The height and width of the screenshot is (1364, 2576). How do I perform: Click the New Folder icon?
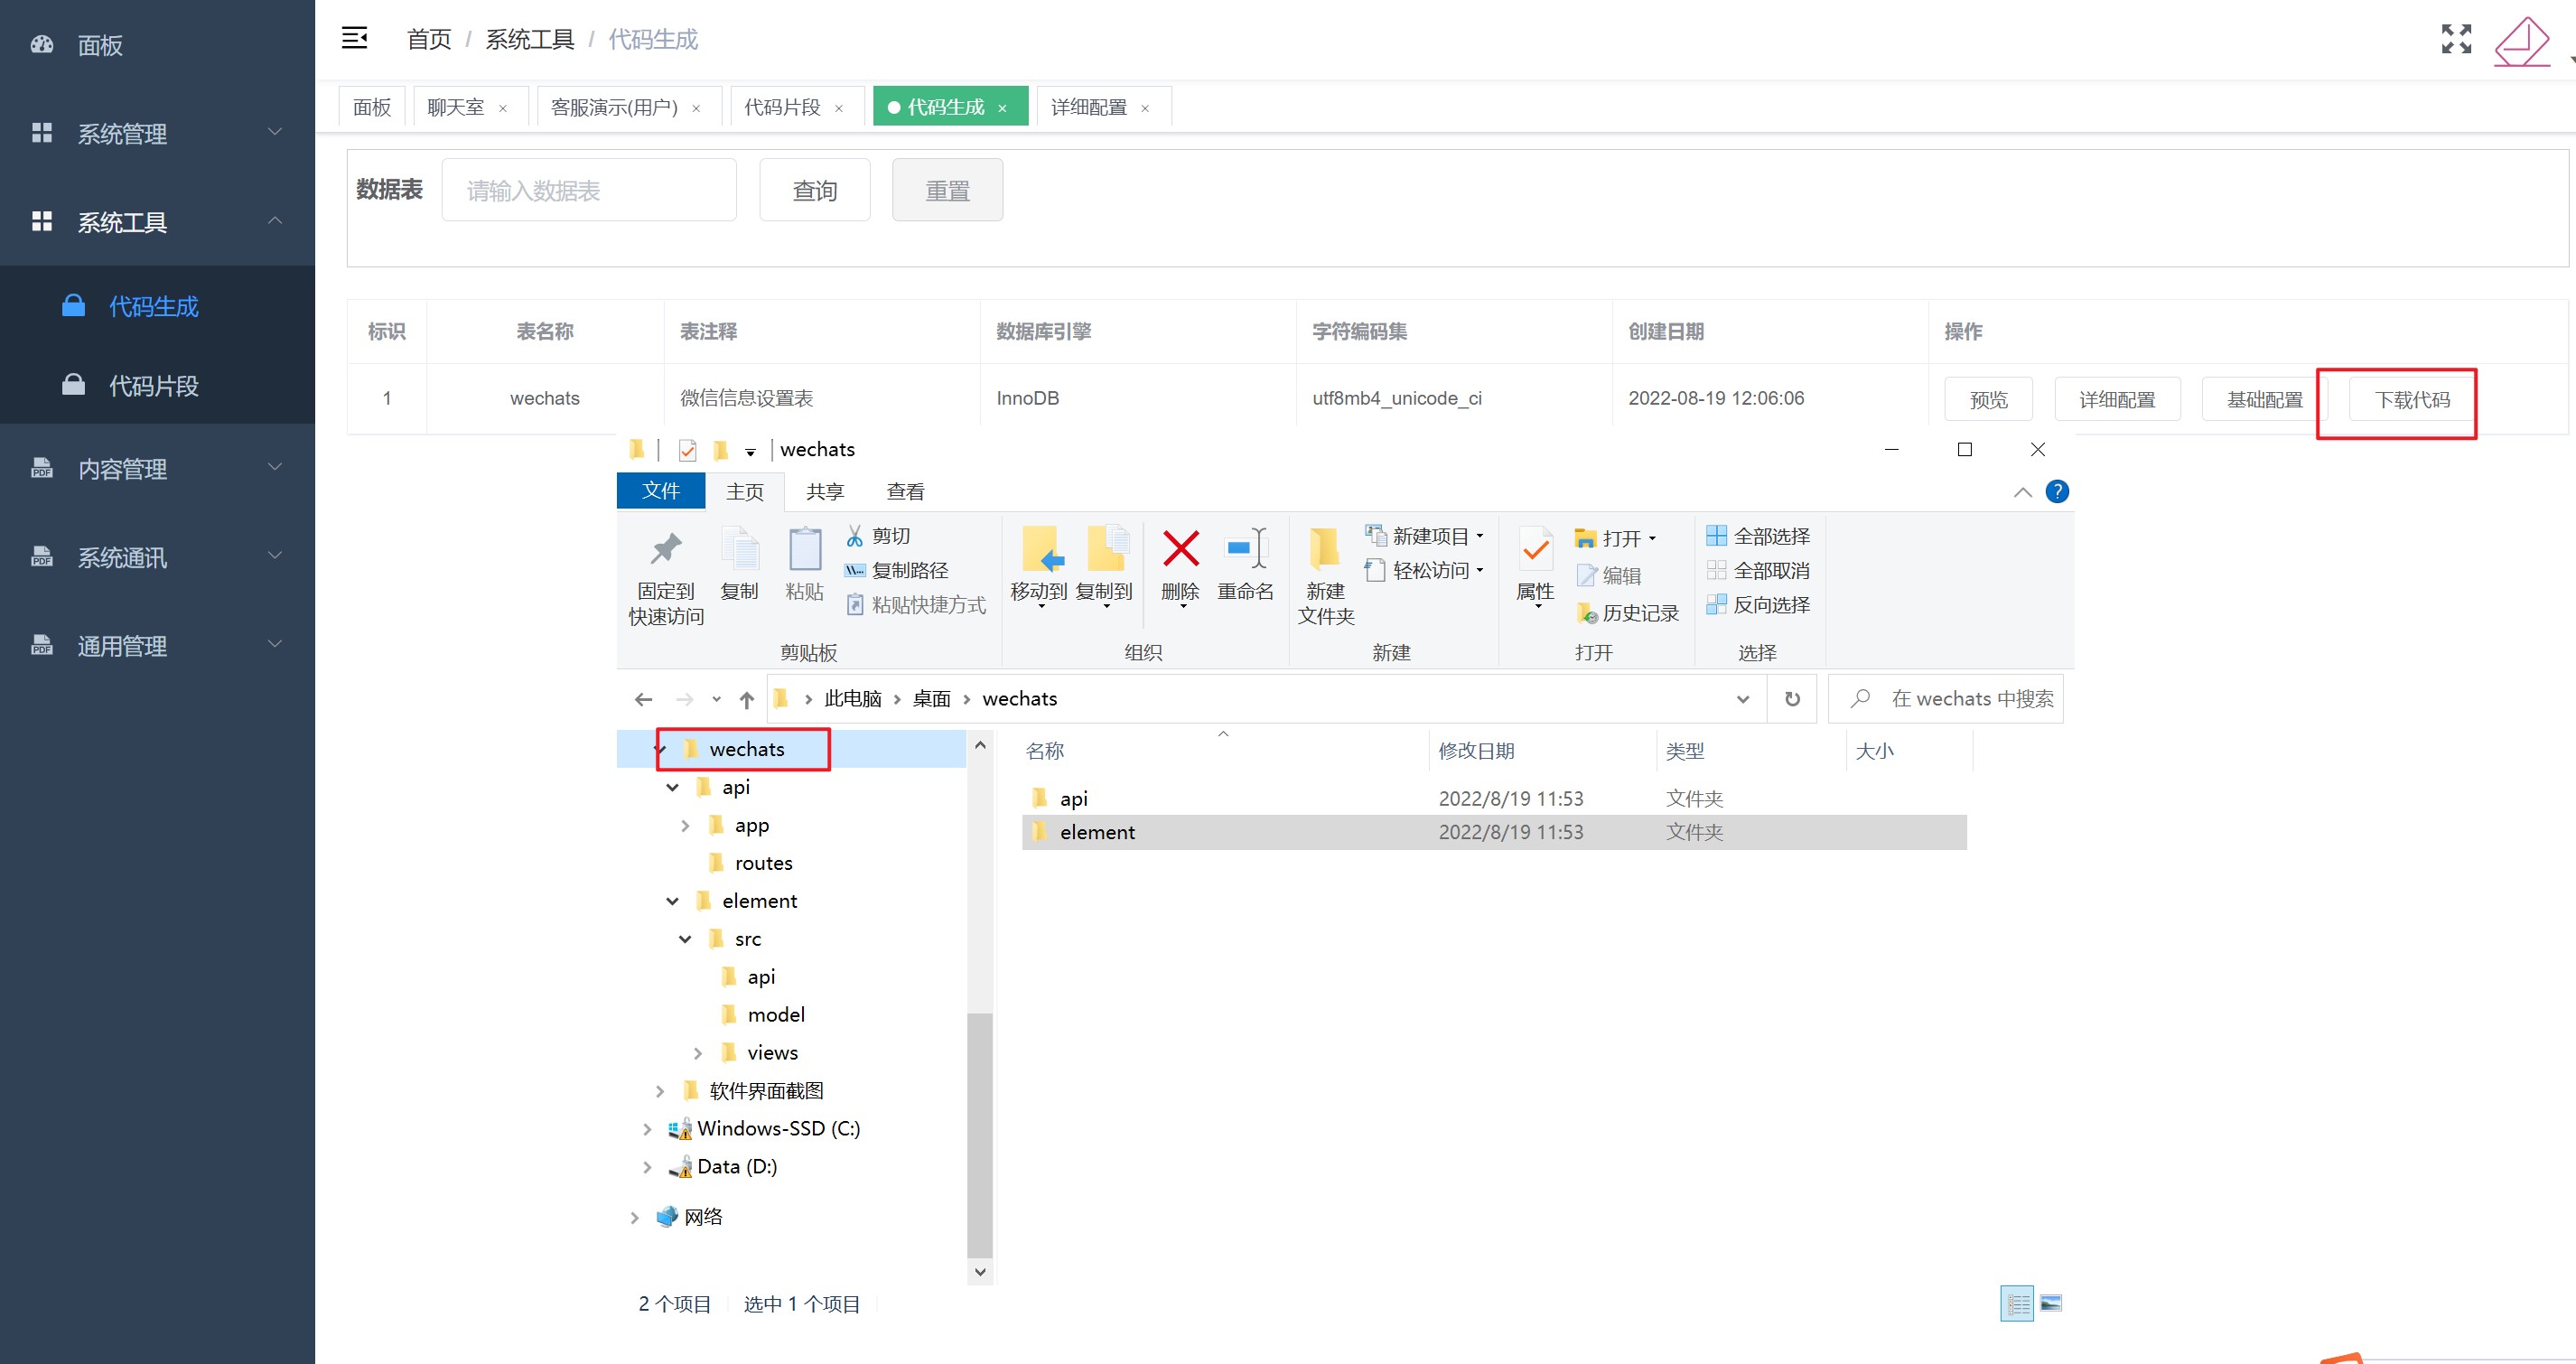(x=1325, y=549)
